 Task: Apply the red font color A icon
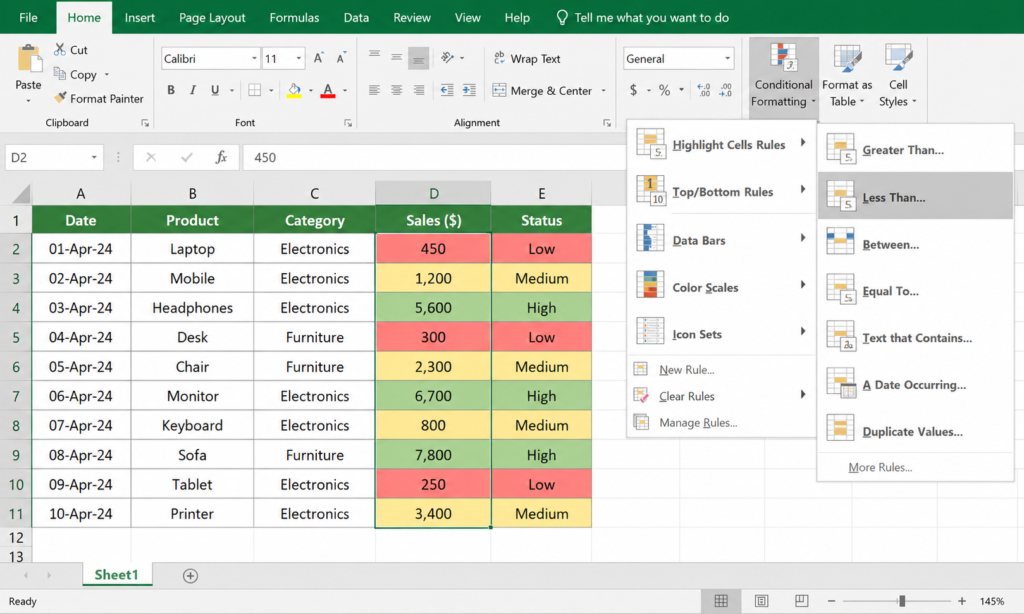click(328, 90)
